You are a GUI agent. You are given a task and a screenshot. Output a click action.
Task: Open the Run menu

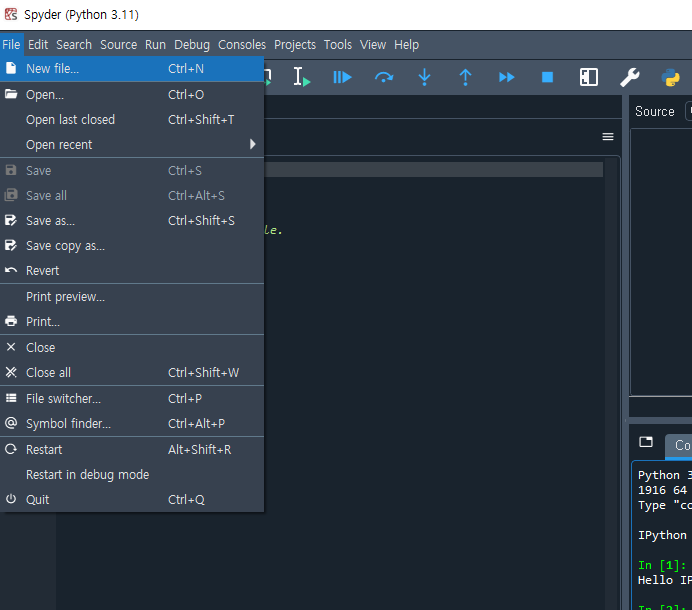coord(155,45)
